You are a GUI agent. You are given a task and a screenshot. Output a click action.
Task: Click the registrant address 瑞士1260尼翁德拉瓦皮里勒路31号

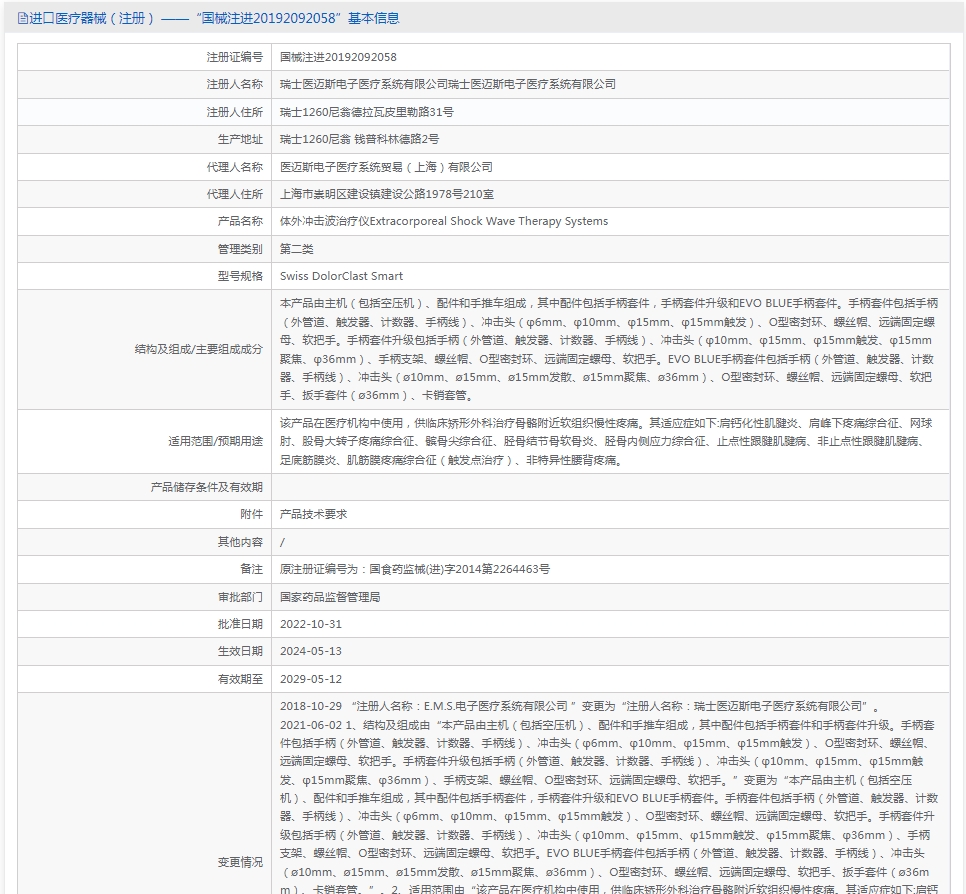pyautogui.click(x=366, y=112)
